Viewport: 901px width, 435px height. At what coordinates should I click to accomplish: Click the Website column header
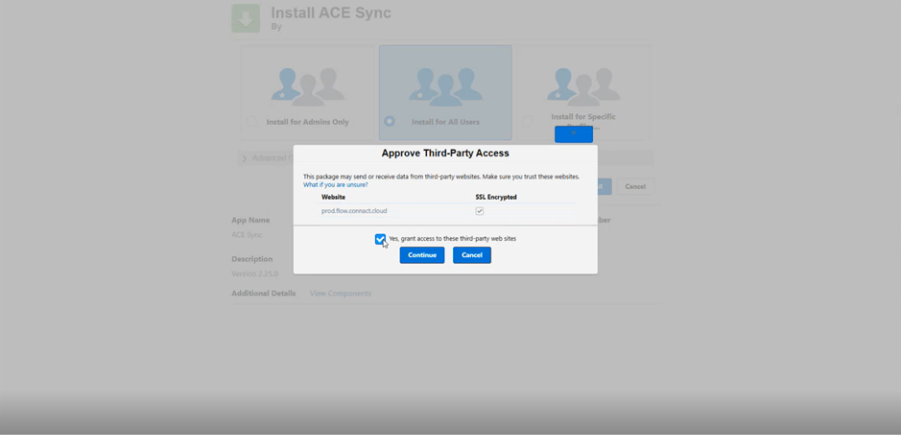pos(333,197)
